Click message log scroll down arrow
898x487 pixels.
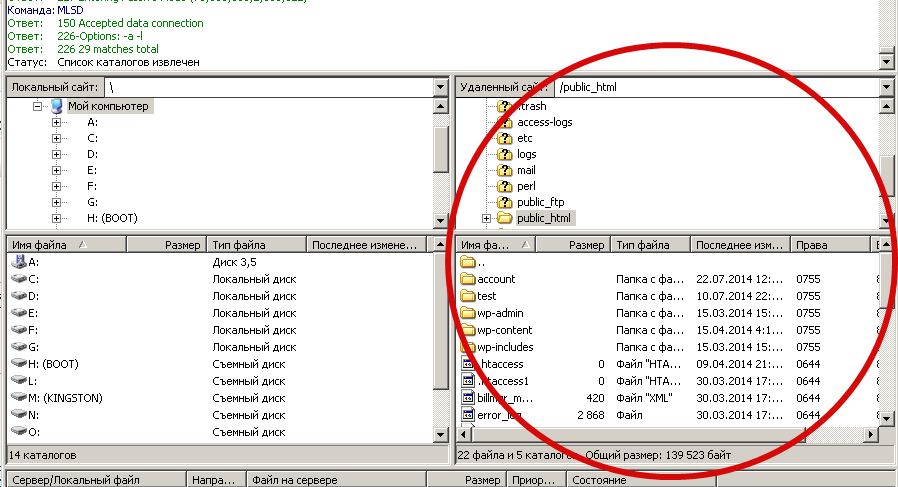887,61
